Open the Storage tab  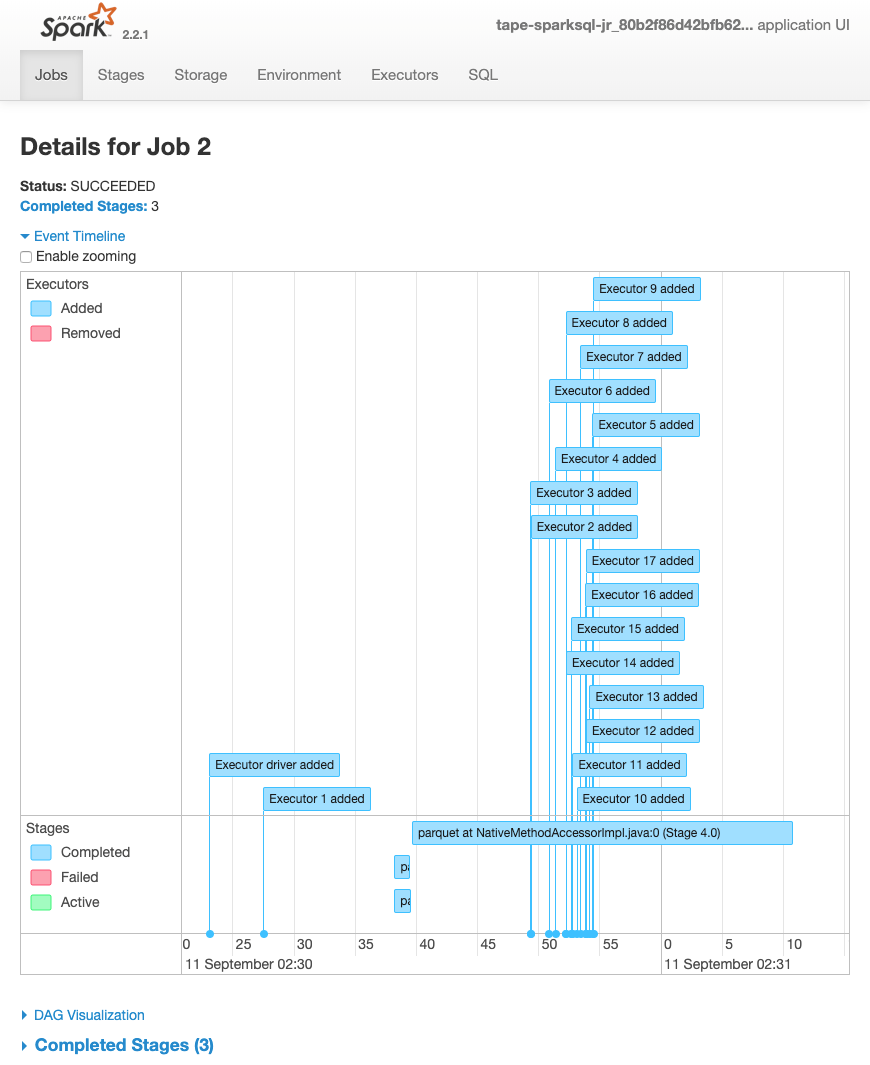coord(200,75)
